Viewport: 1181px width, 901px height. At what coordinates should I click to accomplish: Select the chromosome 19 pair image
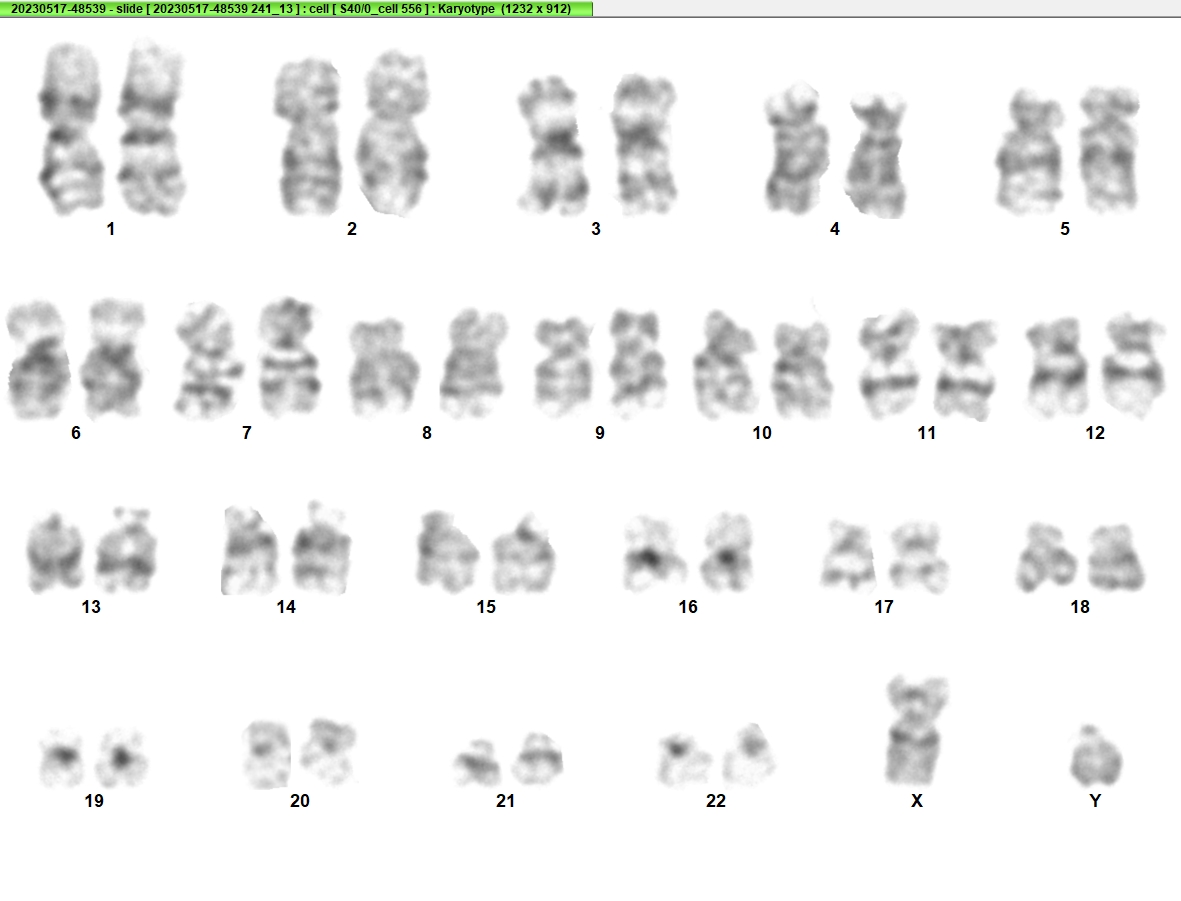click(x=94, y=758)
